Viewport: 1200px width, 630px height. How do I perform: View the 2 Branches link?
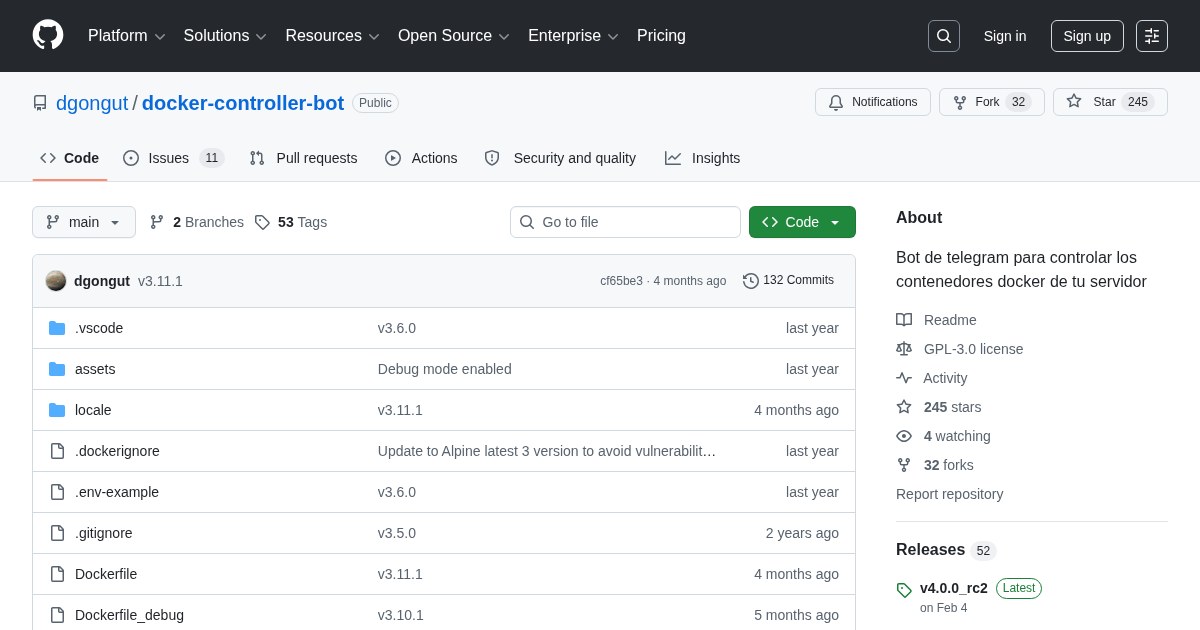tap(197, 222)
